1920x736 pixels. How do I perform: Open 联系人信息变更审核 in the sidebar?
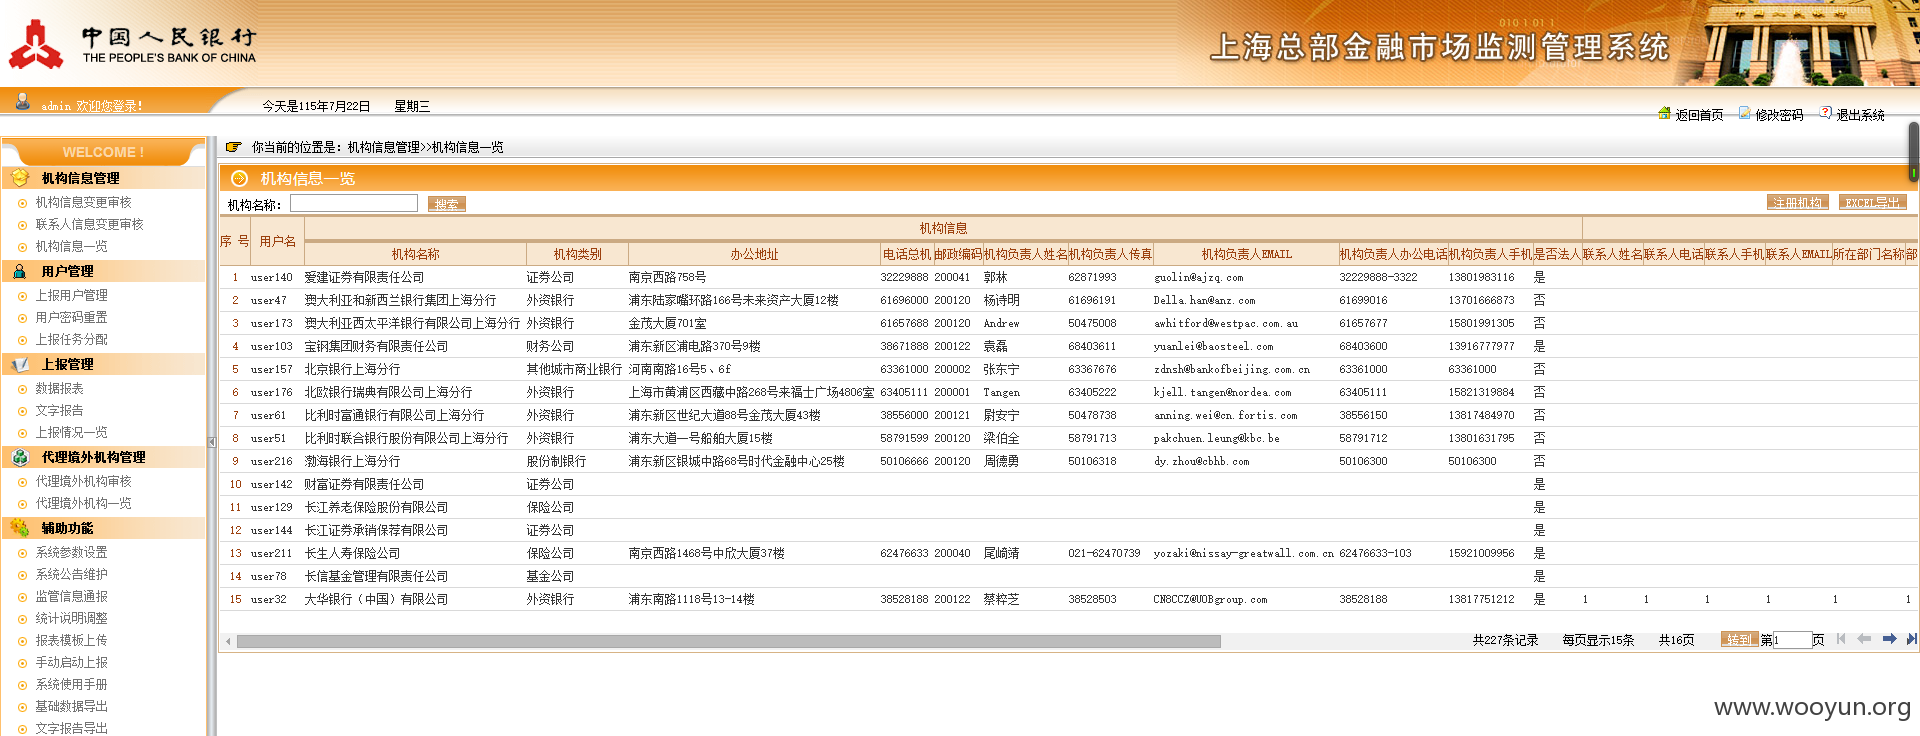90,224
